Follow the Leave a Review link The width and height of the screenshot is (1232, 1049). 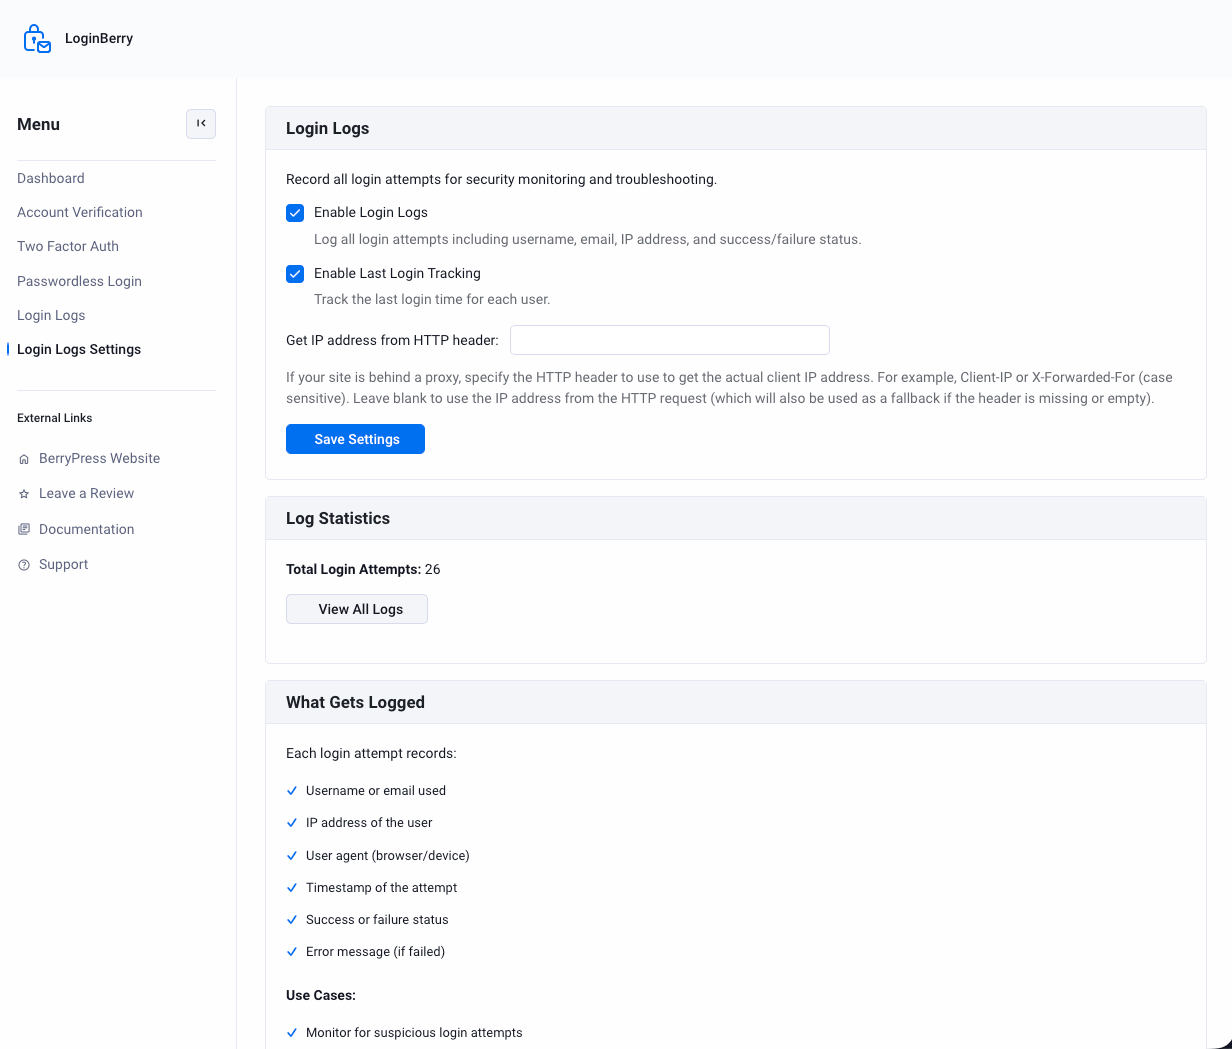pos(87,493)
